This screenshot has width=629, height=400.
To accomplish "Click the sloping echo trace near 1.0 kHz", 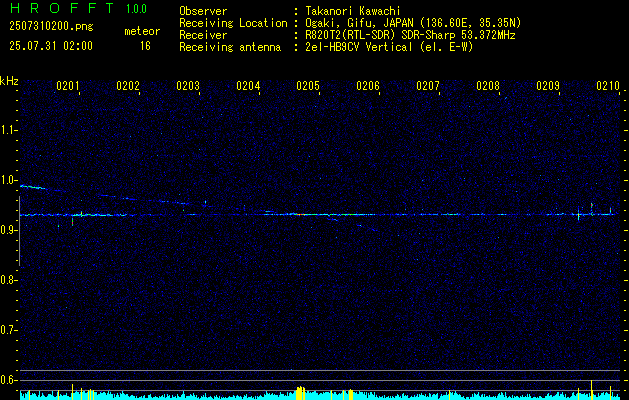I will pos(32,187).
